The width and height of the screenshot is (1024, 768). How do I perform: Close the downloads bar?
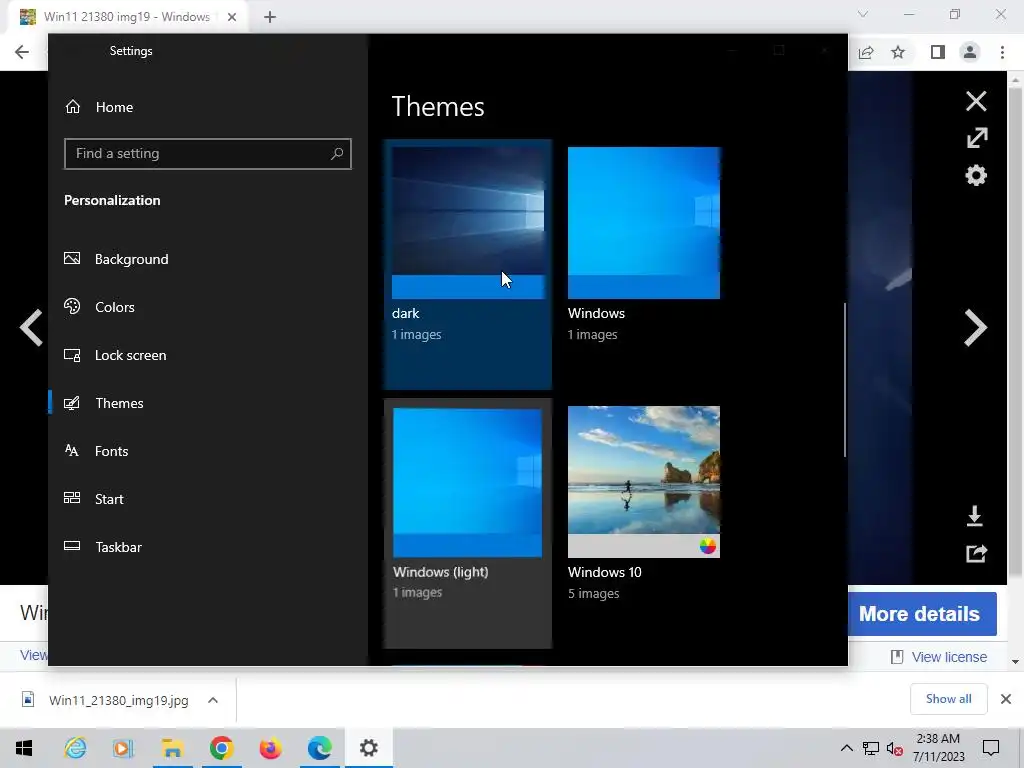(x=1006, y=699)
